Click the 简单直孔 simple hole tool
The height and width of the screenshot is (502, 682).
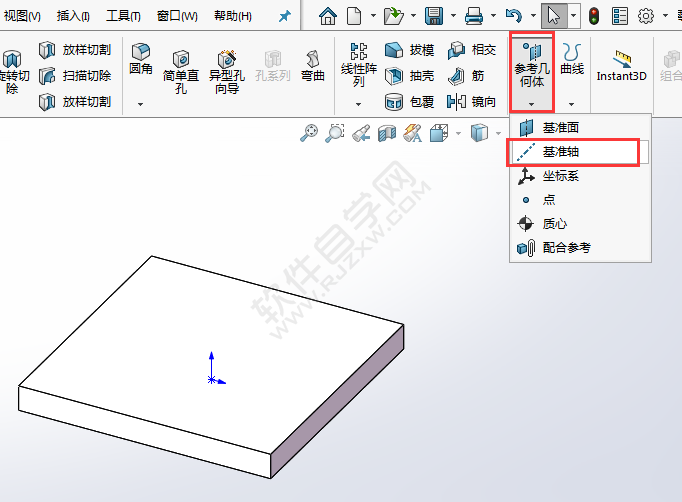point(181,72)
